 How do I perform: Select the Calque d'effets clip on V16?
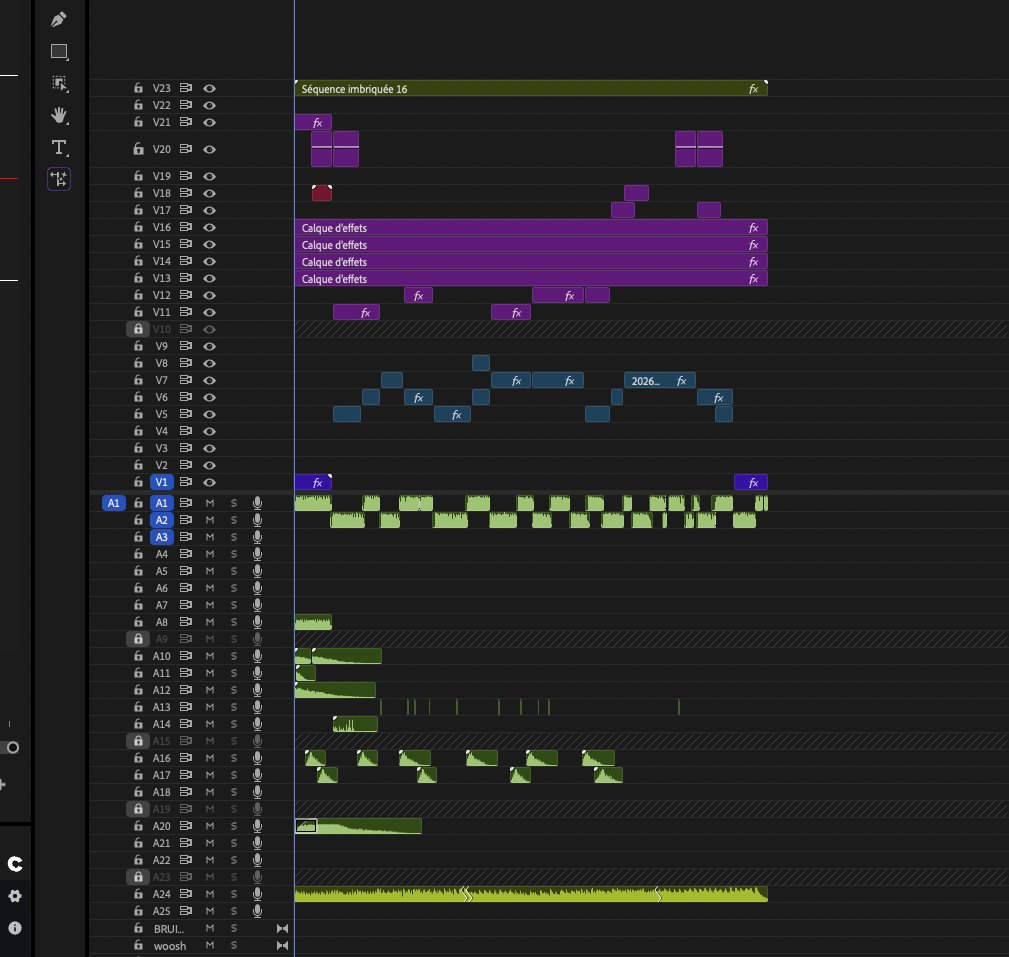[500, 227]
